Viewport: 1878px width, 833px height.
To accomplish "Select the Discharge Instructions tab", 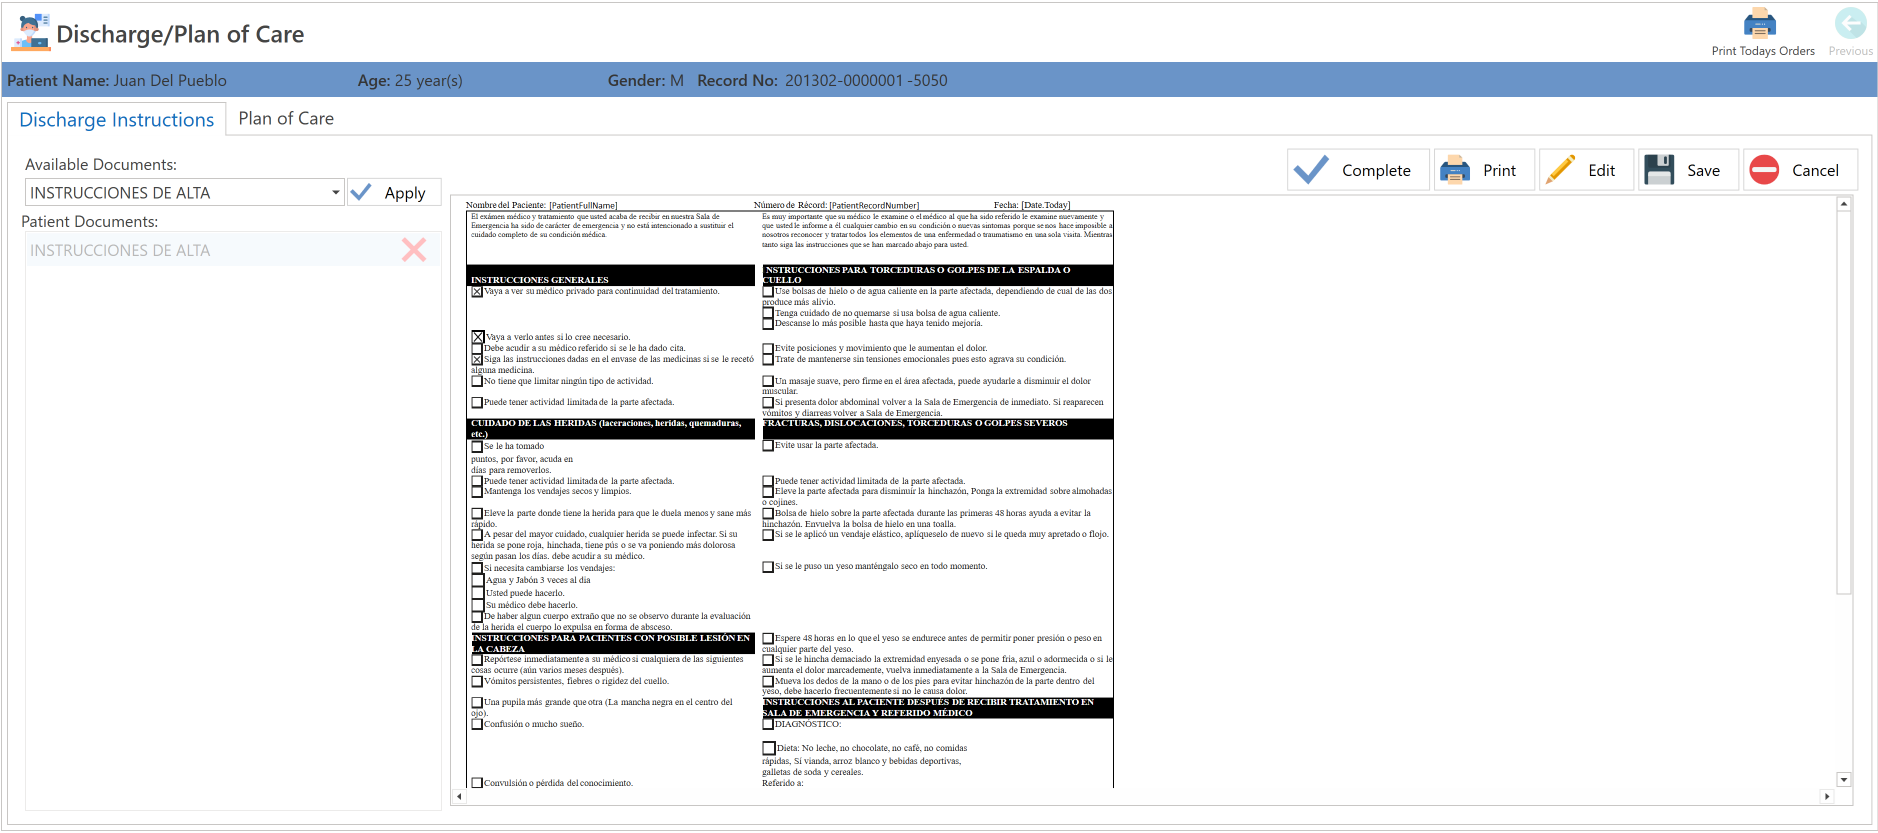I will (x=117, y=119).
